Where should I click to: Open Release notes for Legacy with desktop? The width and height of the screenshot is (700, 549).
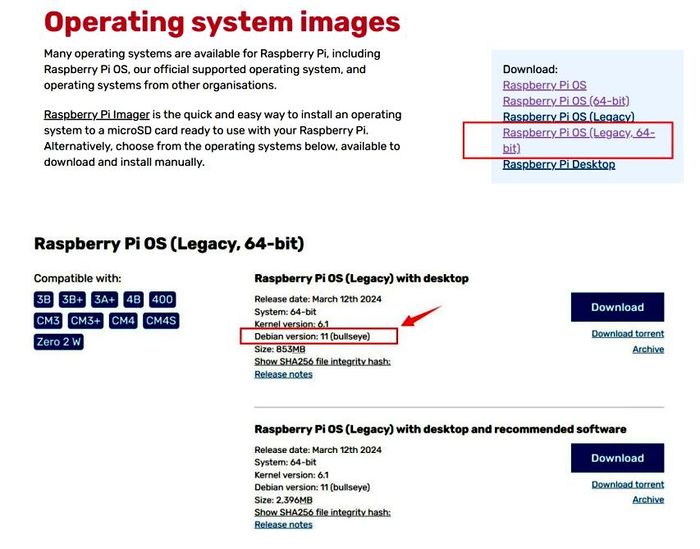tap(283, 374)
